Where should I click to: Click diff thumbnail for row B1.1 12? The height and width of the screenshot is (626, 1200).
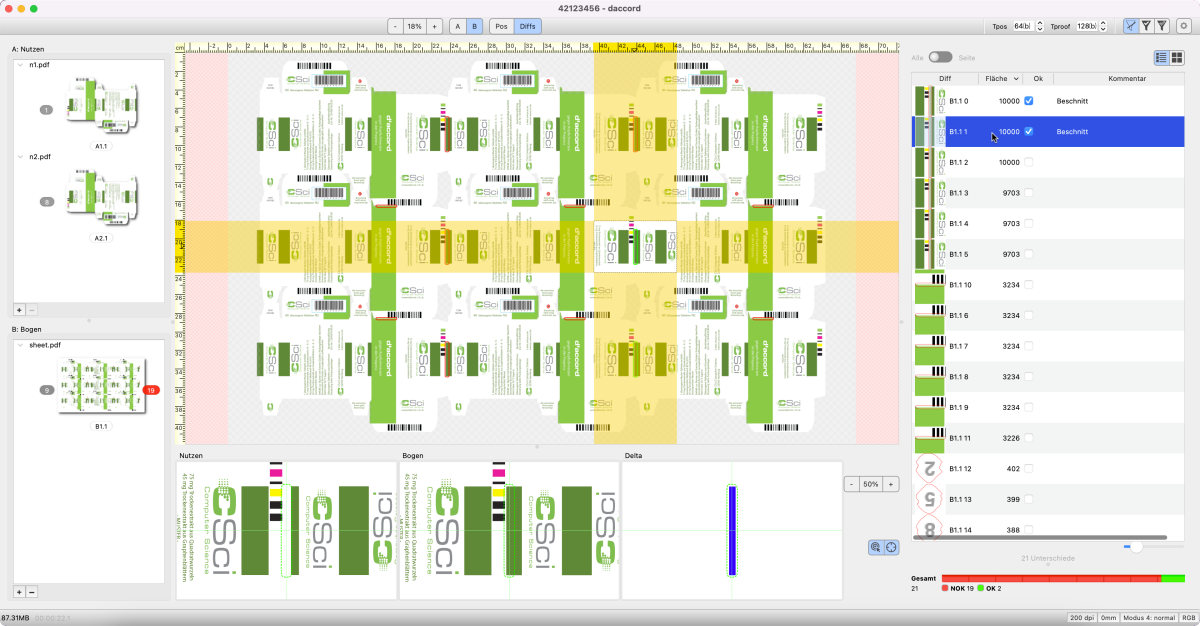coord(929,468)
